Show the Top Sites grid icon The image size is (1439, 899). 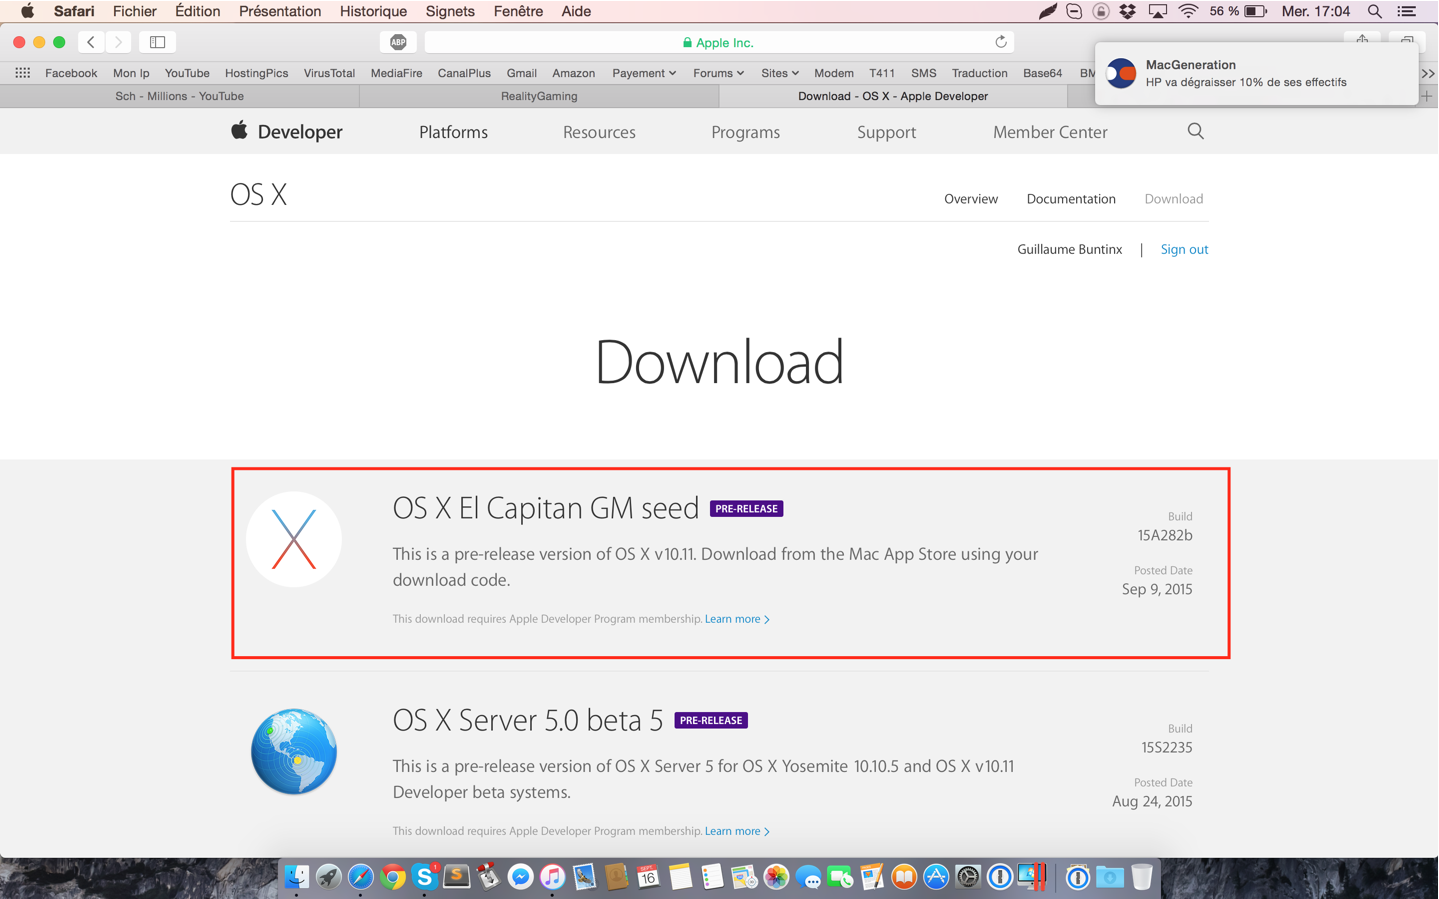(23, 73)
